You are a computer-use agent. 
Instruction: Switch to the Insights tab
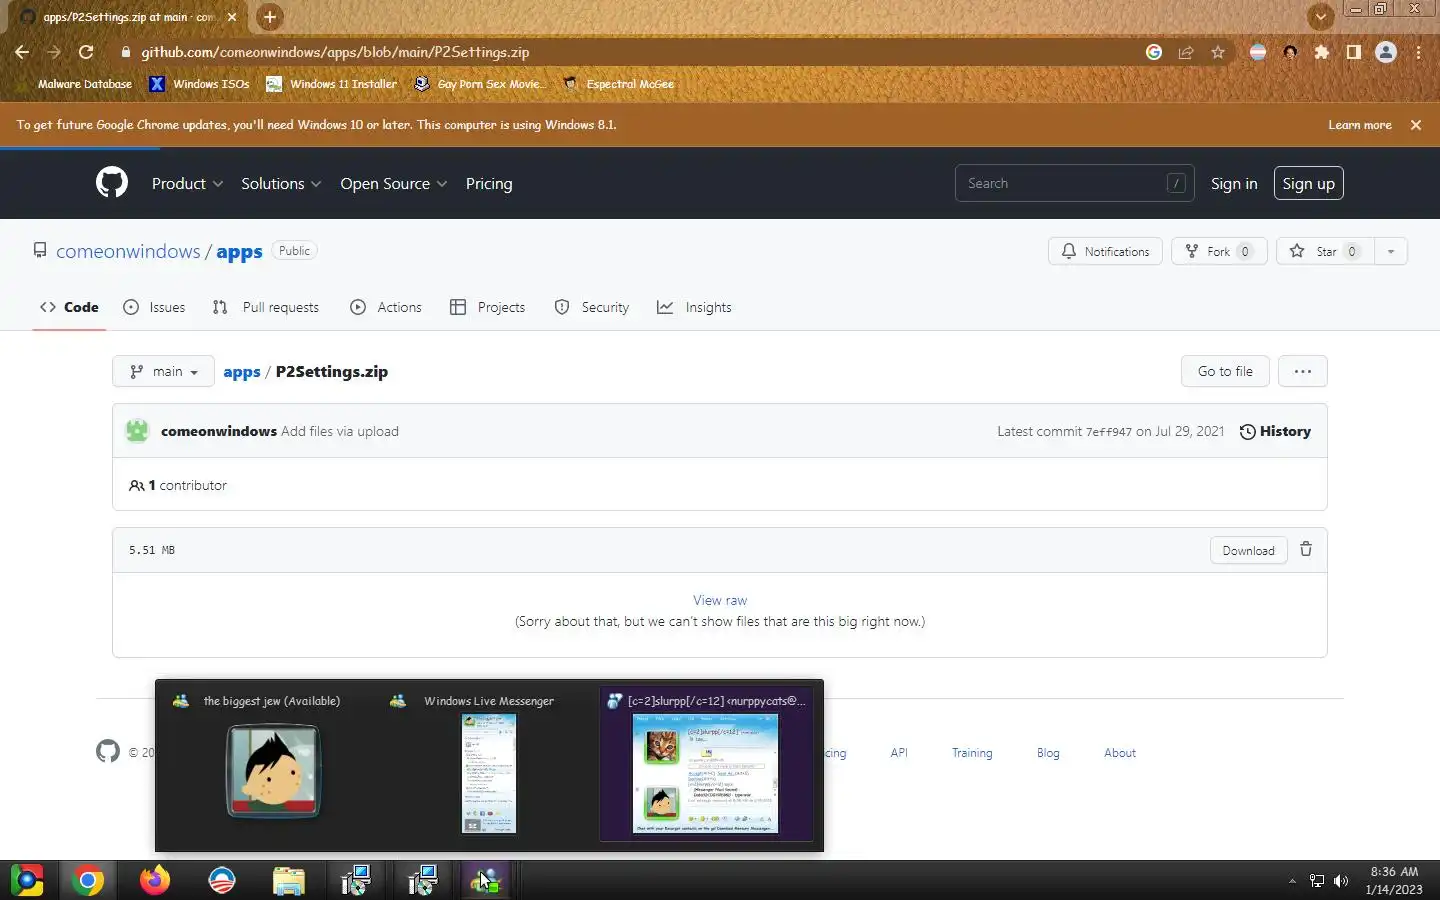click(694, 307)
